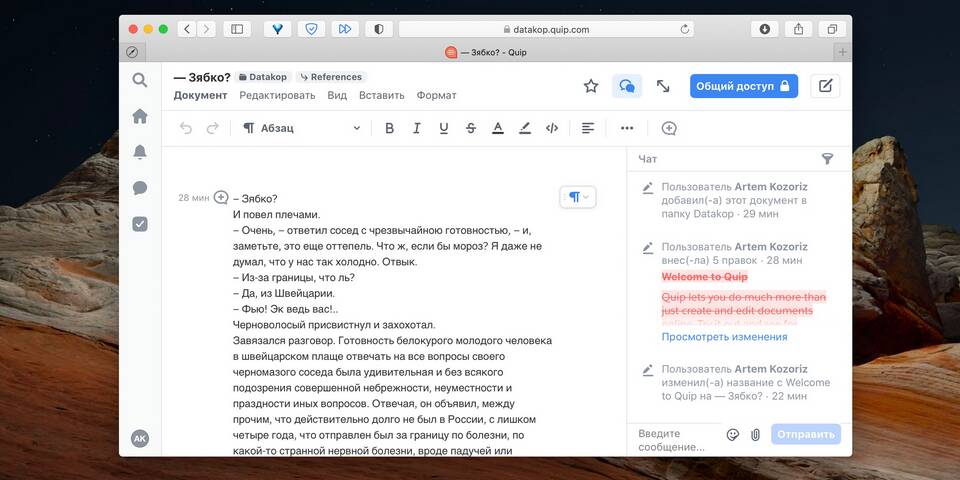Viewport: 960px width, 480px height.
Task: Toggle underline formatting
Action: coord(444,128)
